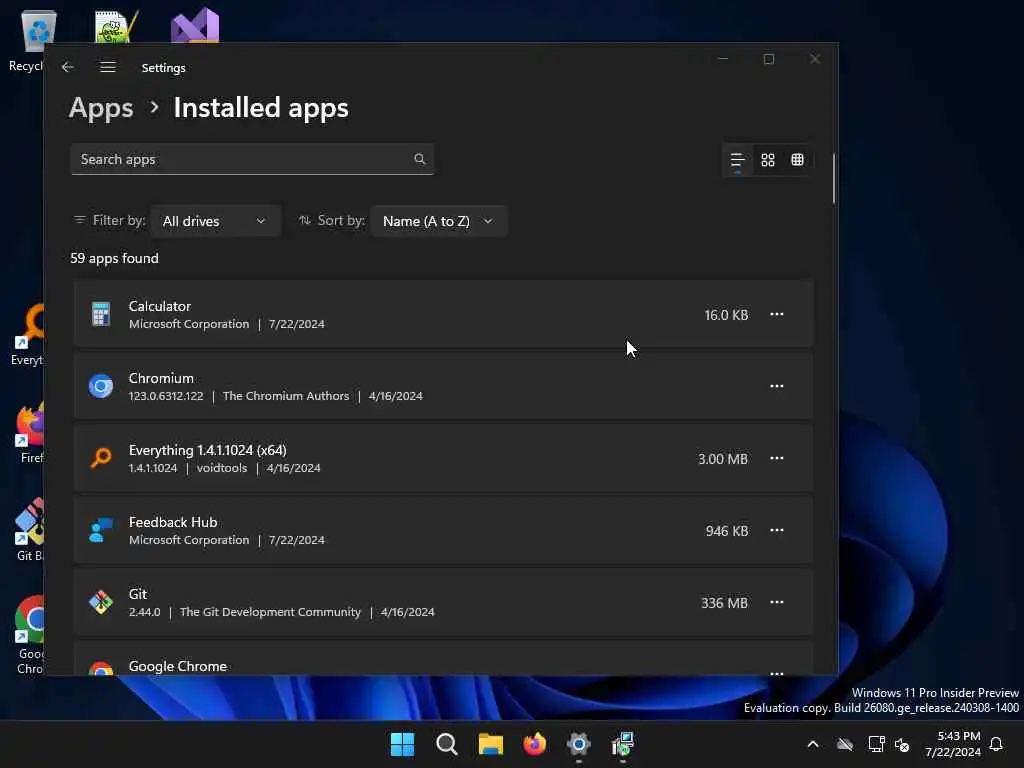Select the Everything desktop shortcut
The width and height of the screenshot is (1024, 768).
[x=29, y=334]
